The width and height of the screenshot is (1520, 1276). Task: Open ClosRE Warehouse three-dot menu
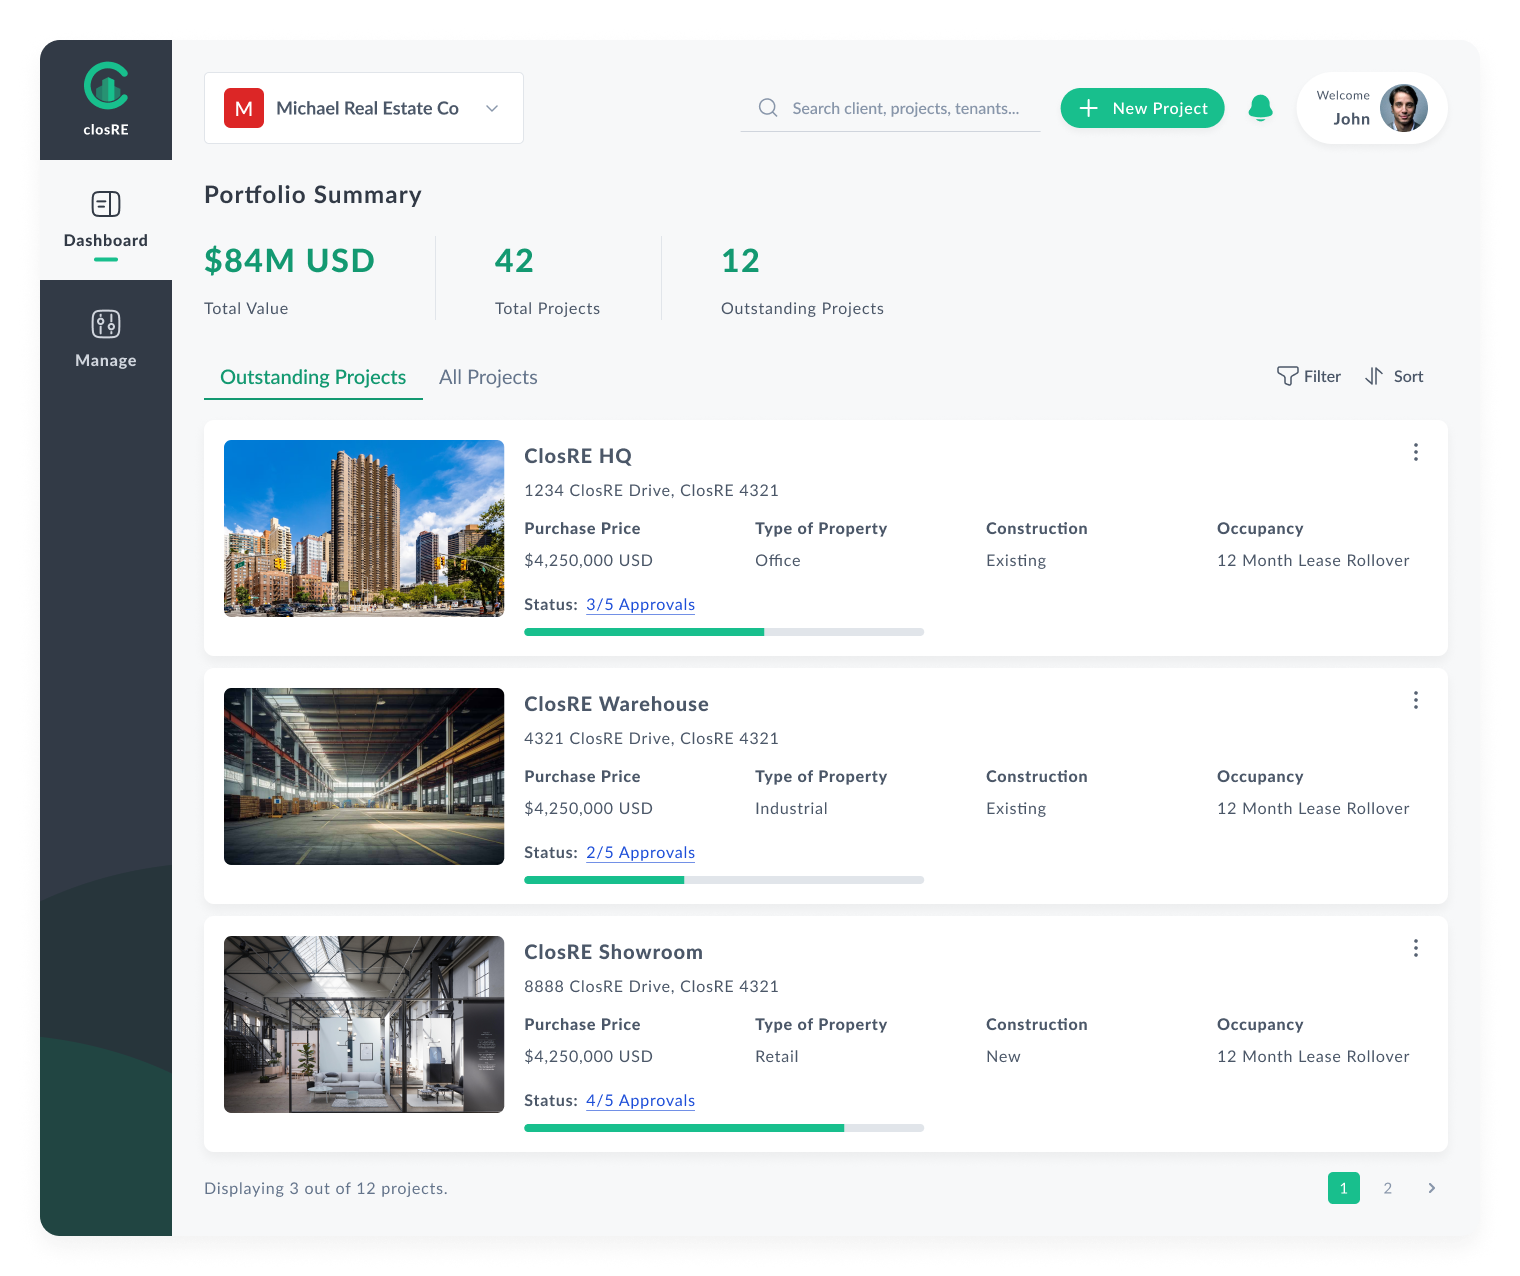pyautogui.click(x=1416, y=700)
